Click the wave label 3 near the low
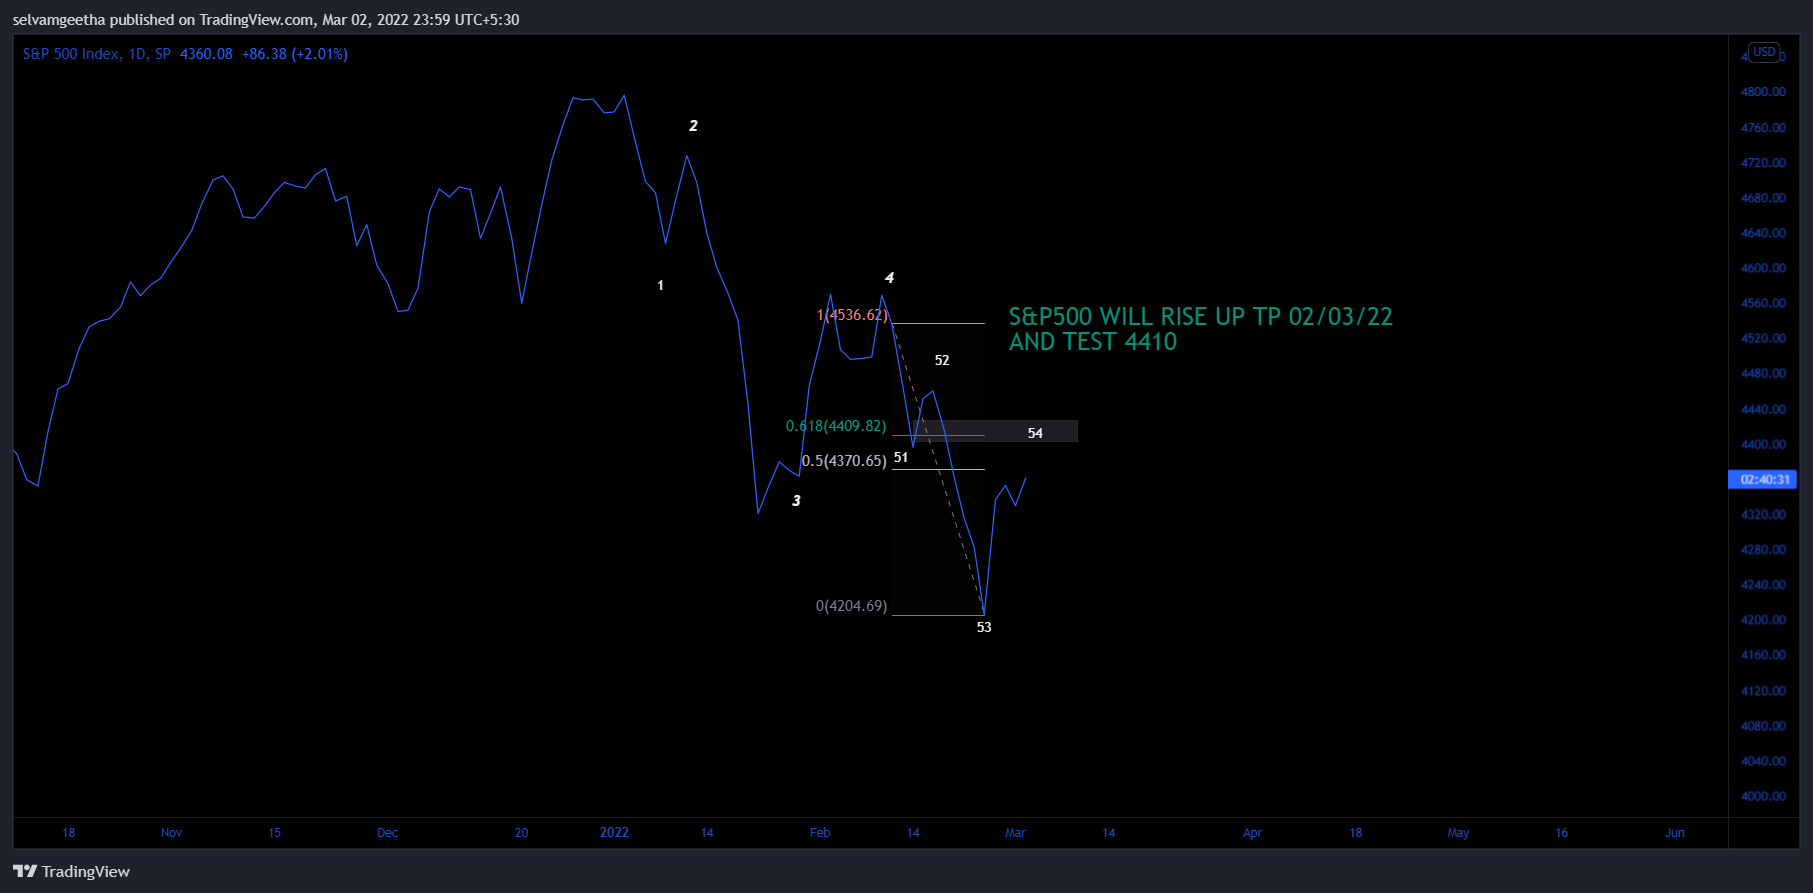 [x=796, y=501]
